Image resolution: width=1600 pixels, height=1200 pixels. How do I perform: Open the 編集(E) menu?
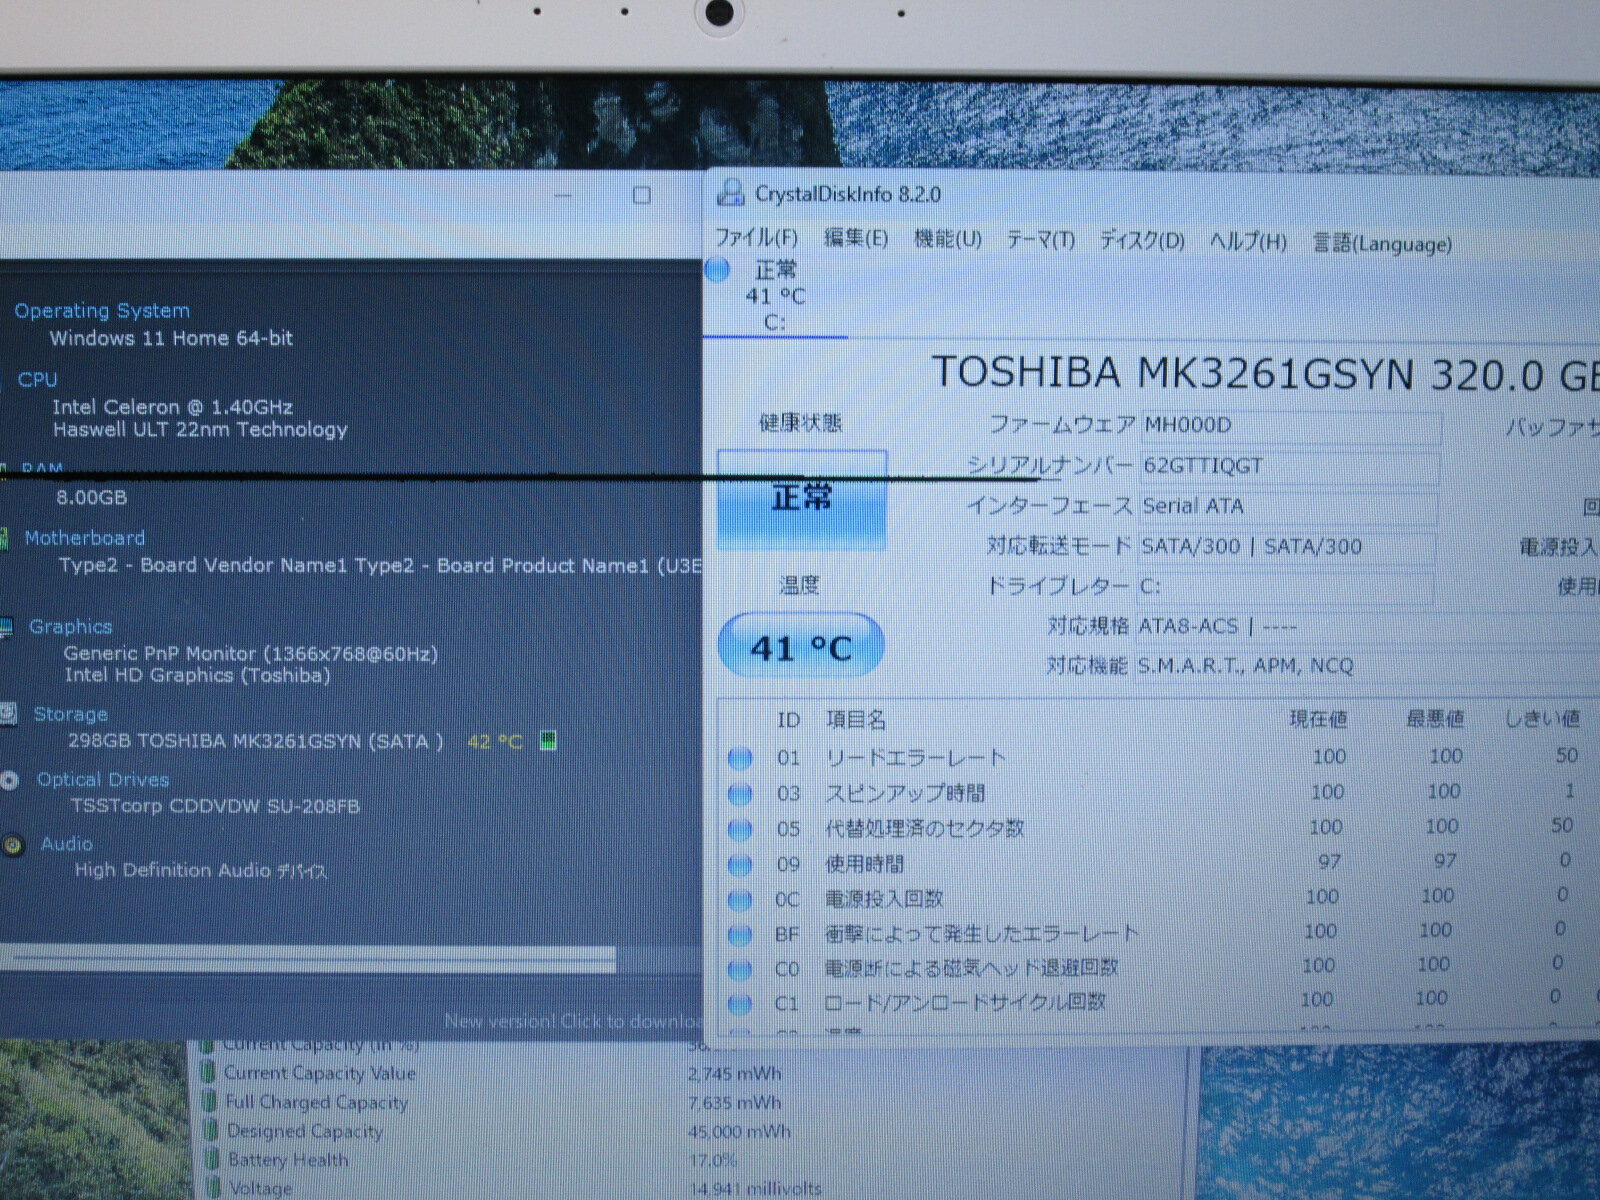click(855, 238)
